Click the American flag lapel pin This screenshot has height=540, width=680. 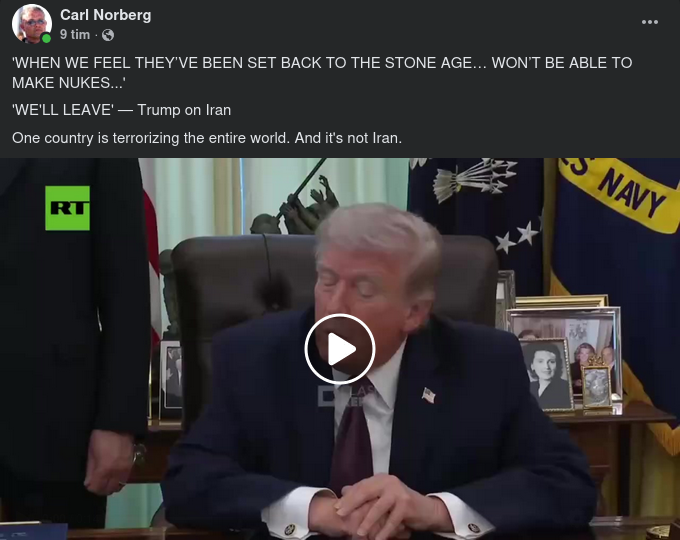click(428, 395)
